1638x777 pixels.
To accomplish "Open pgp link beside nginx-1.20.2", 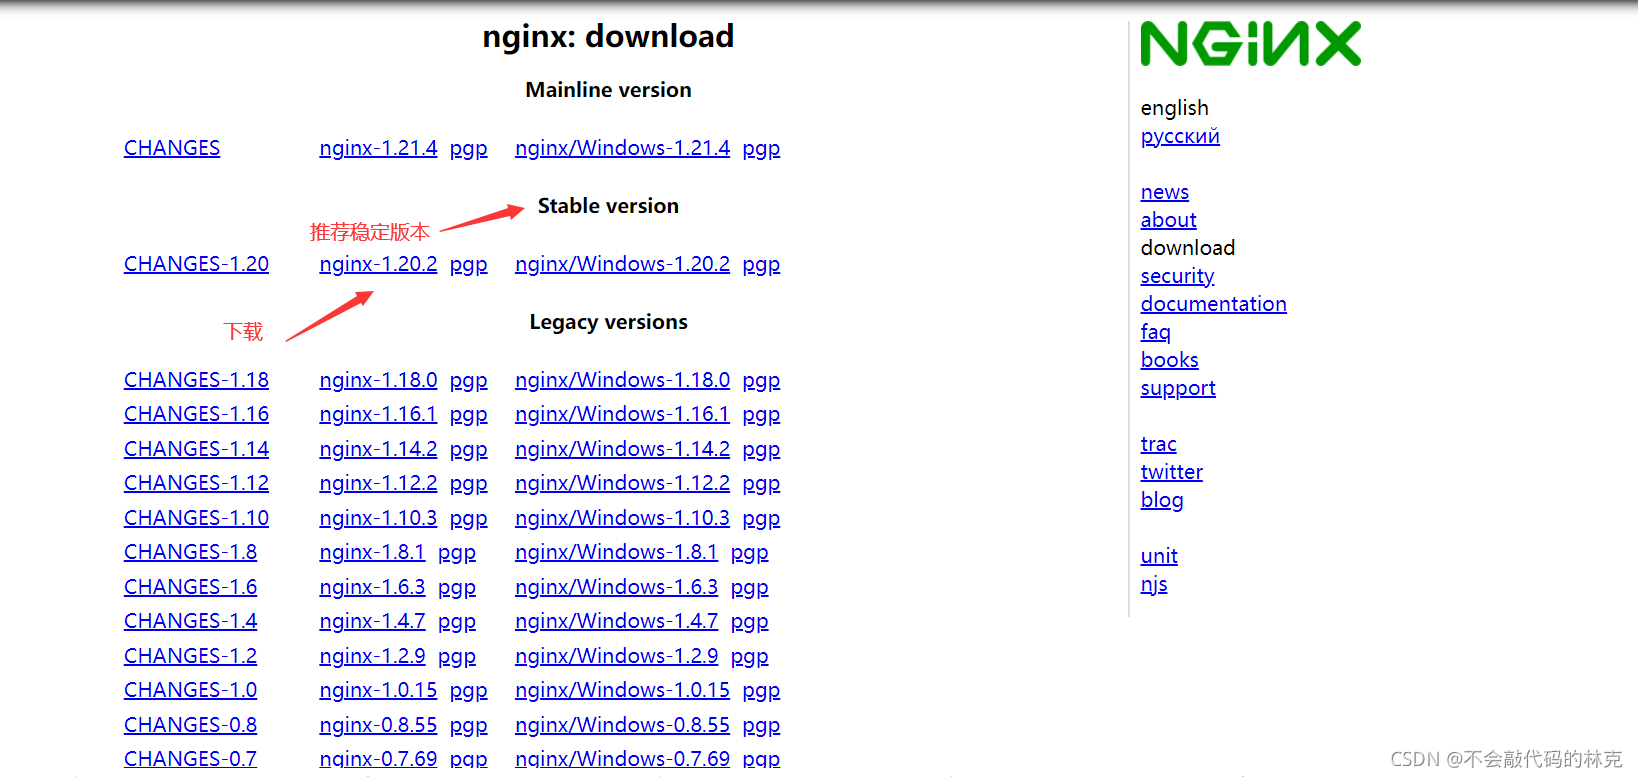I will (468, 265).
